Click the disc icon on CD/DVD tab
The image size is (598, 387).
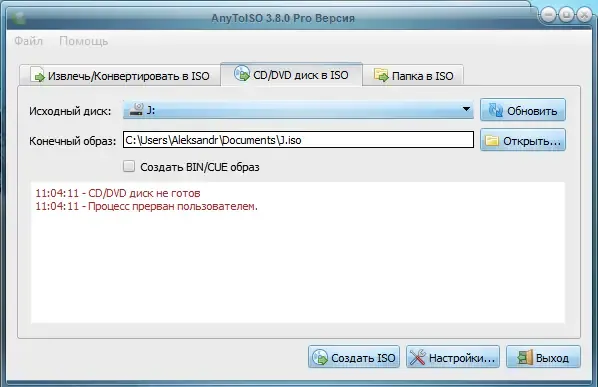(x=242, y=73)
